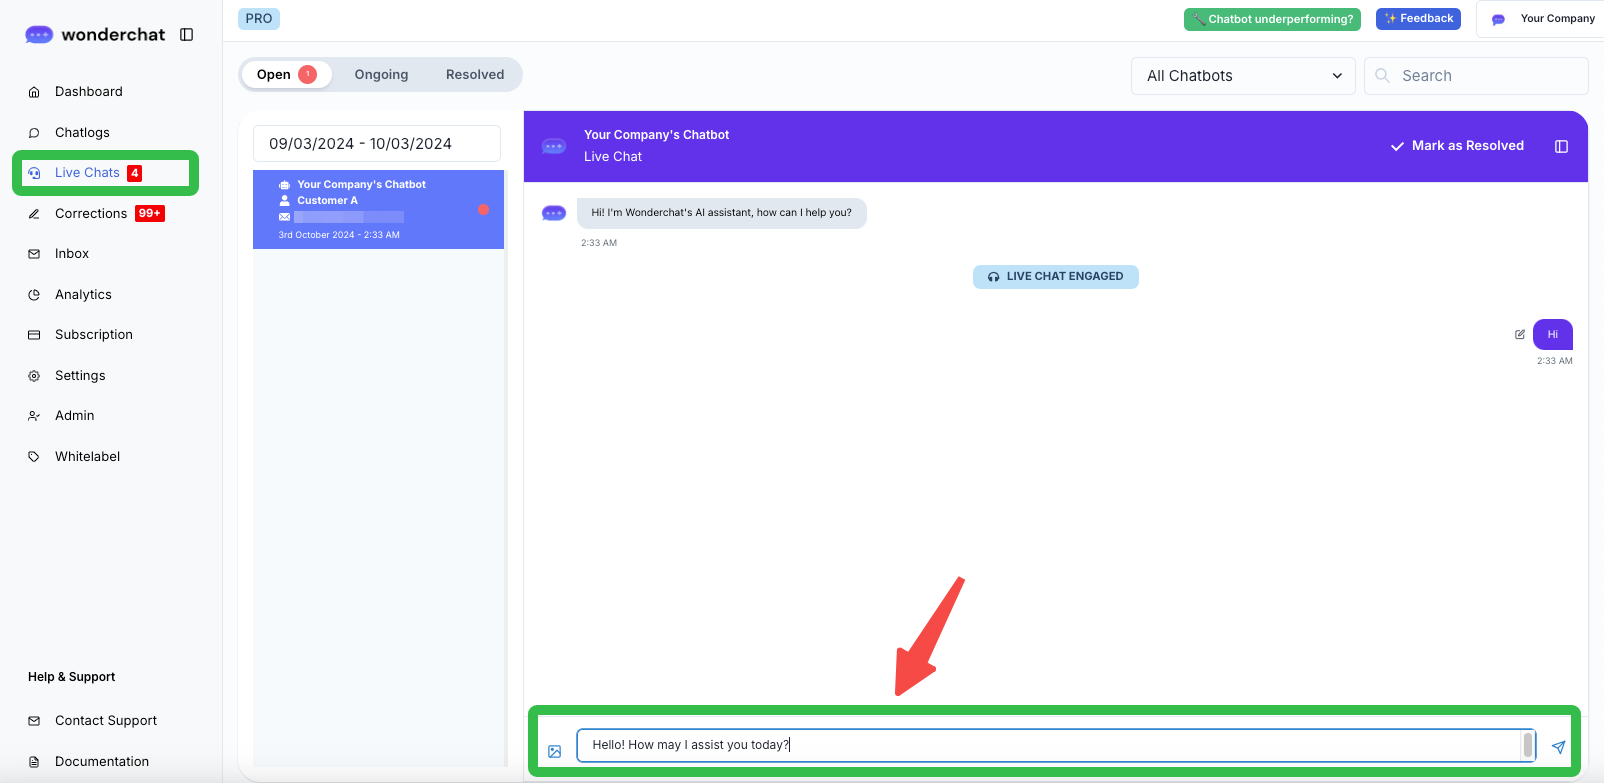This screenshot has height=783, width=1604.
Task: Switch to the Ongoing tab
Action: pos(381,75)
